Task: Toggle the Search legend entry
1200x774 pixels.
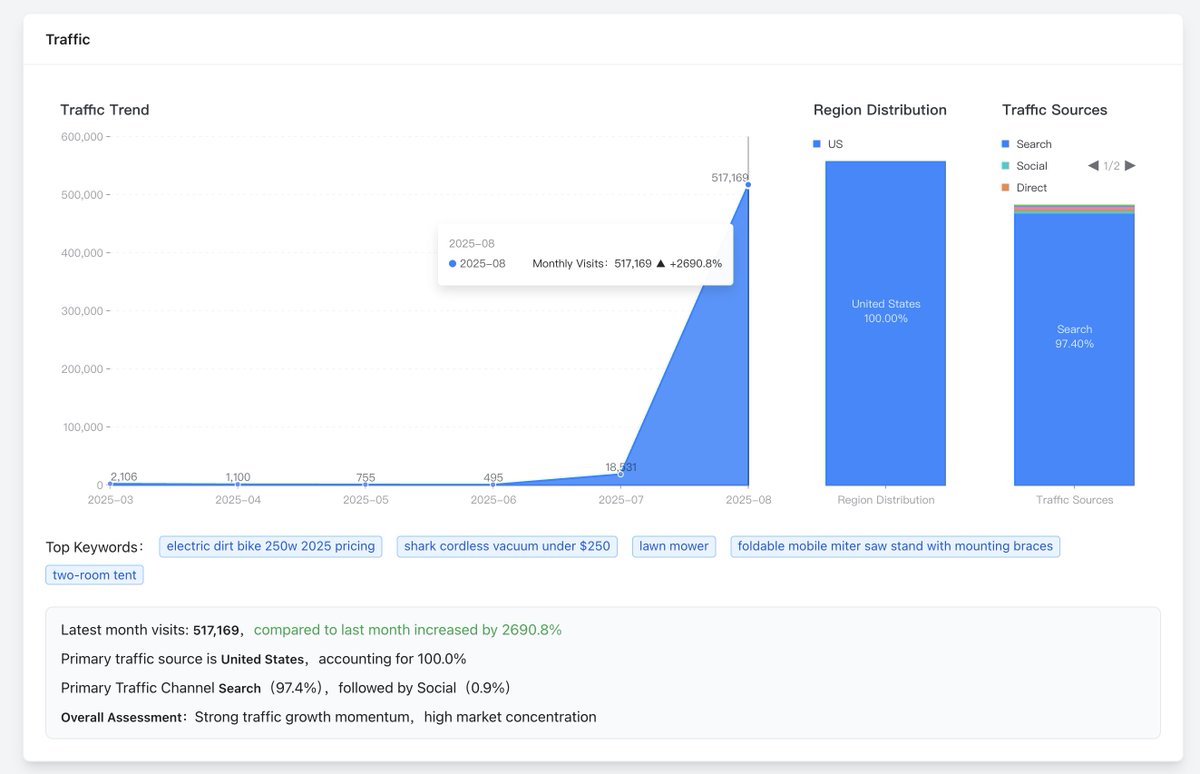Action: pos(1027,144)
